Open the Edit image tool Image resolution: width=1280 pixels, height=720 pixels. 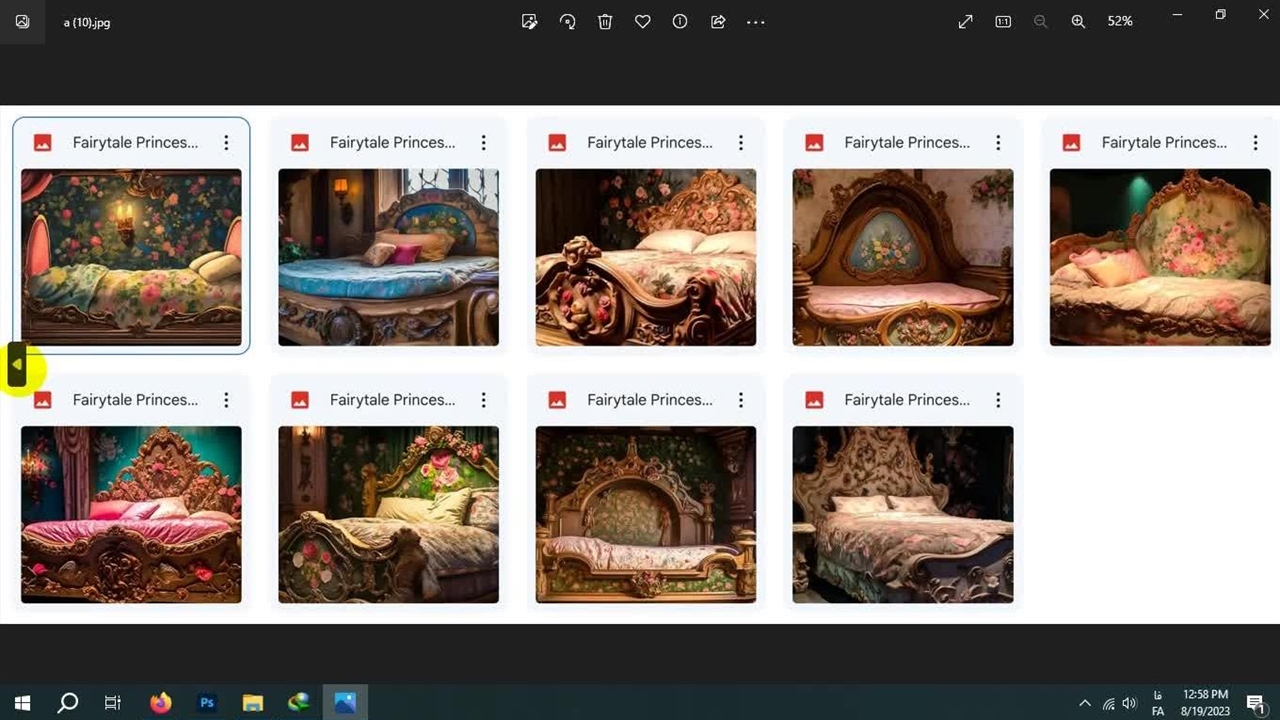[x=530, y=22]
